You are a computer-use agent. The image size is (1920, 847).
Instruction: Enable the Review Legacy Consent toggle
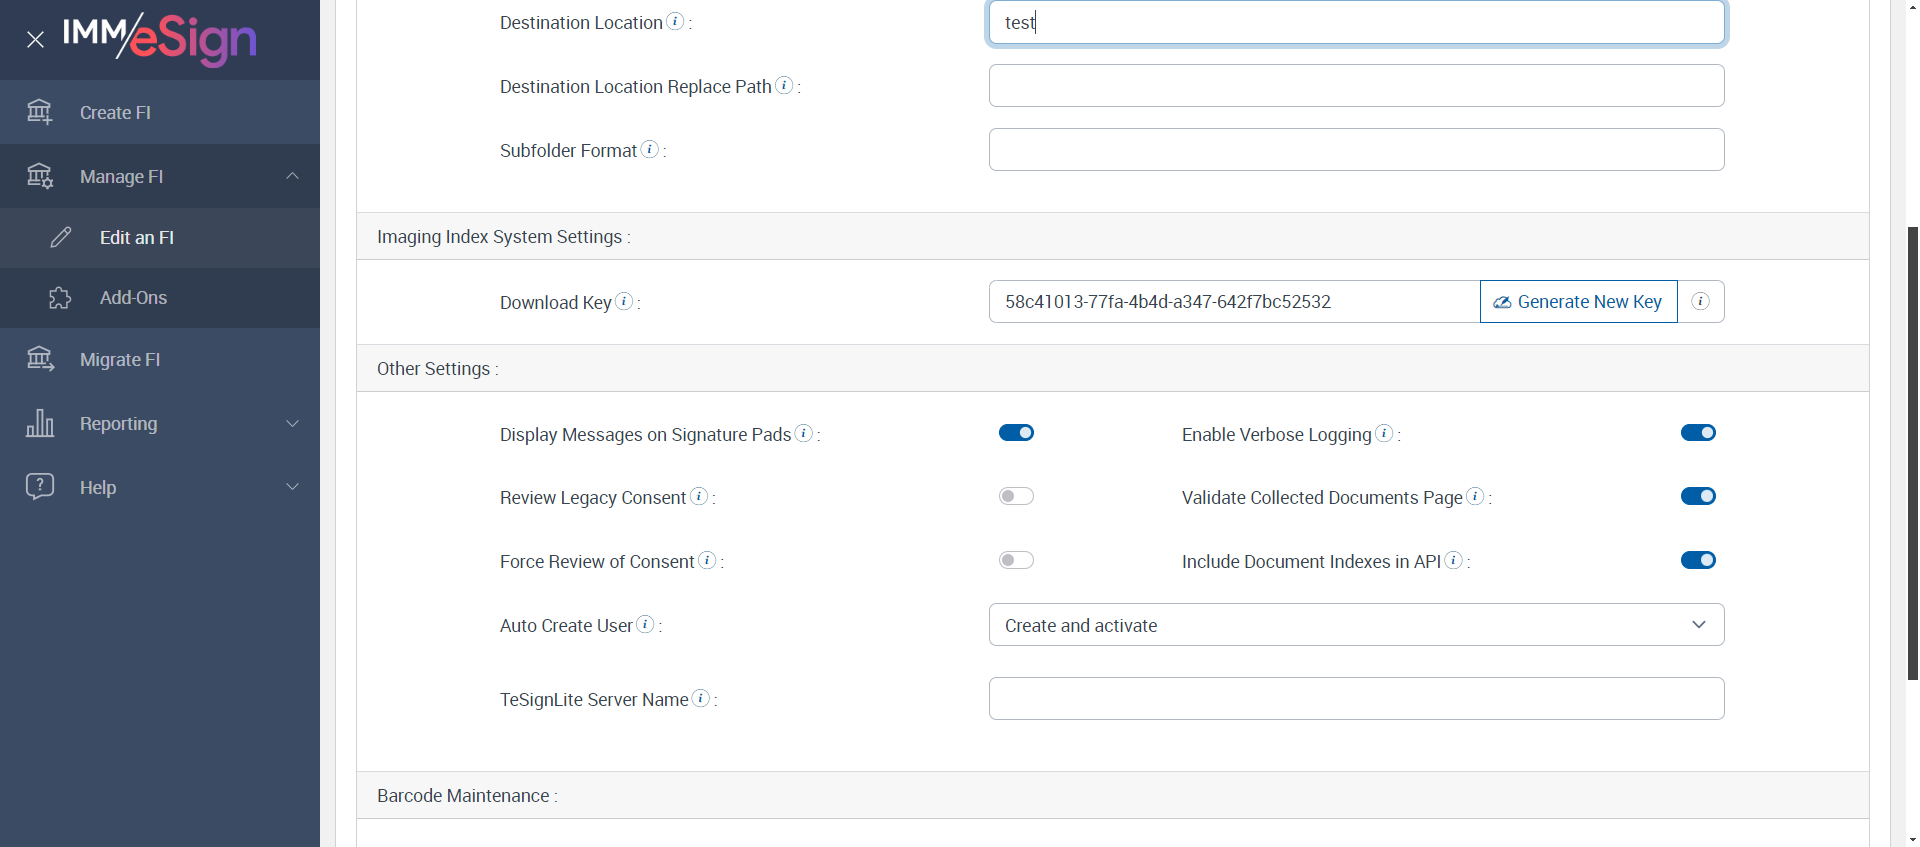click(1016, 497)
